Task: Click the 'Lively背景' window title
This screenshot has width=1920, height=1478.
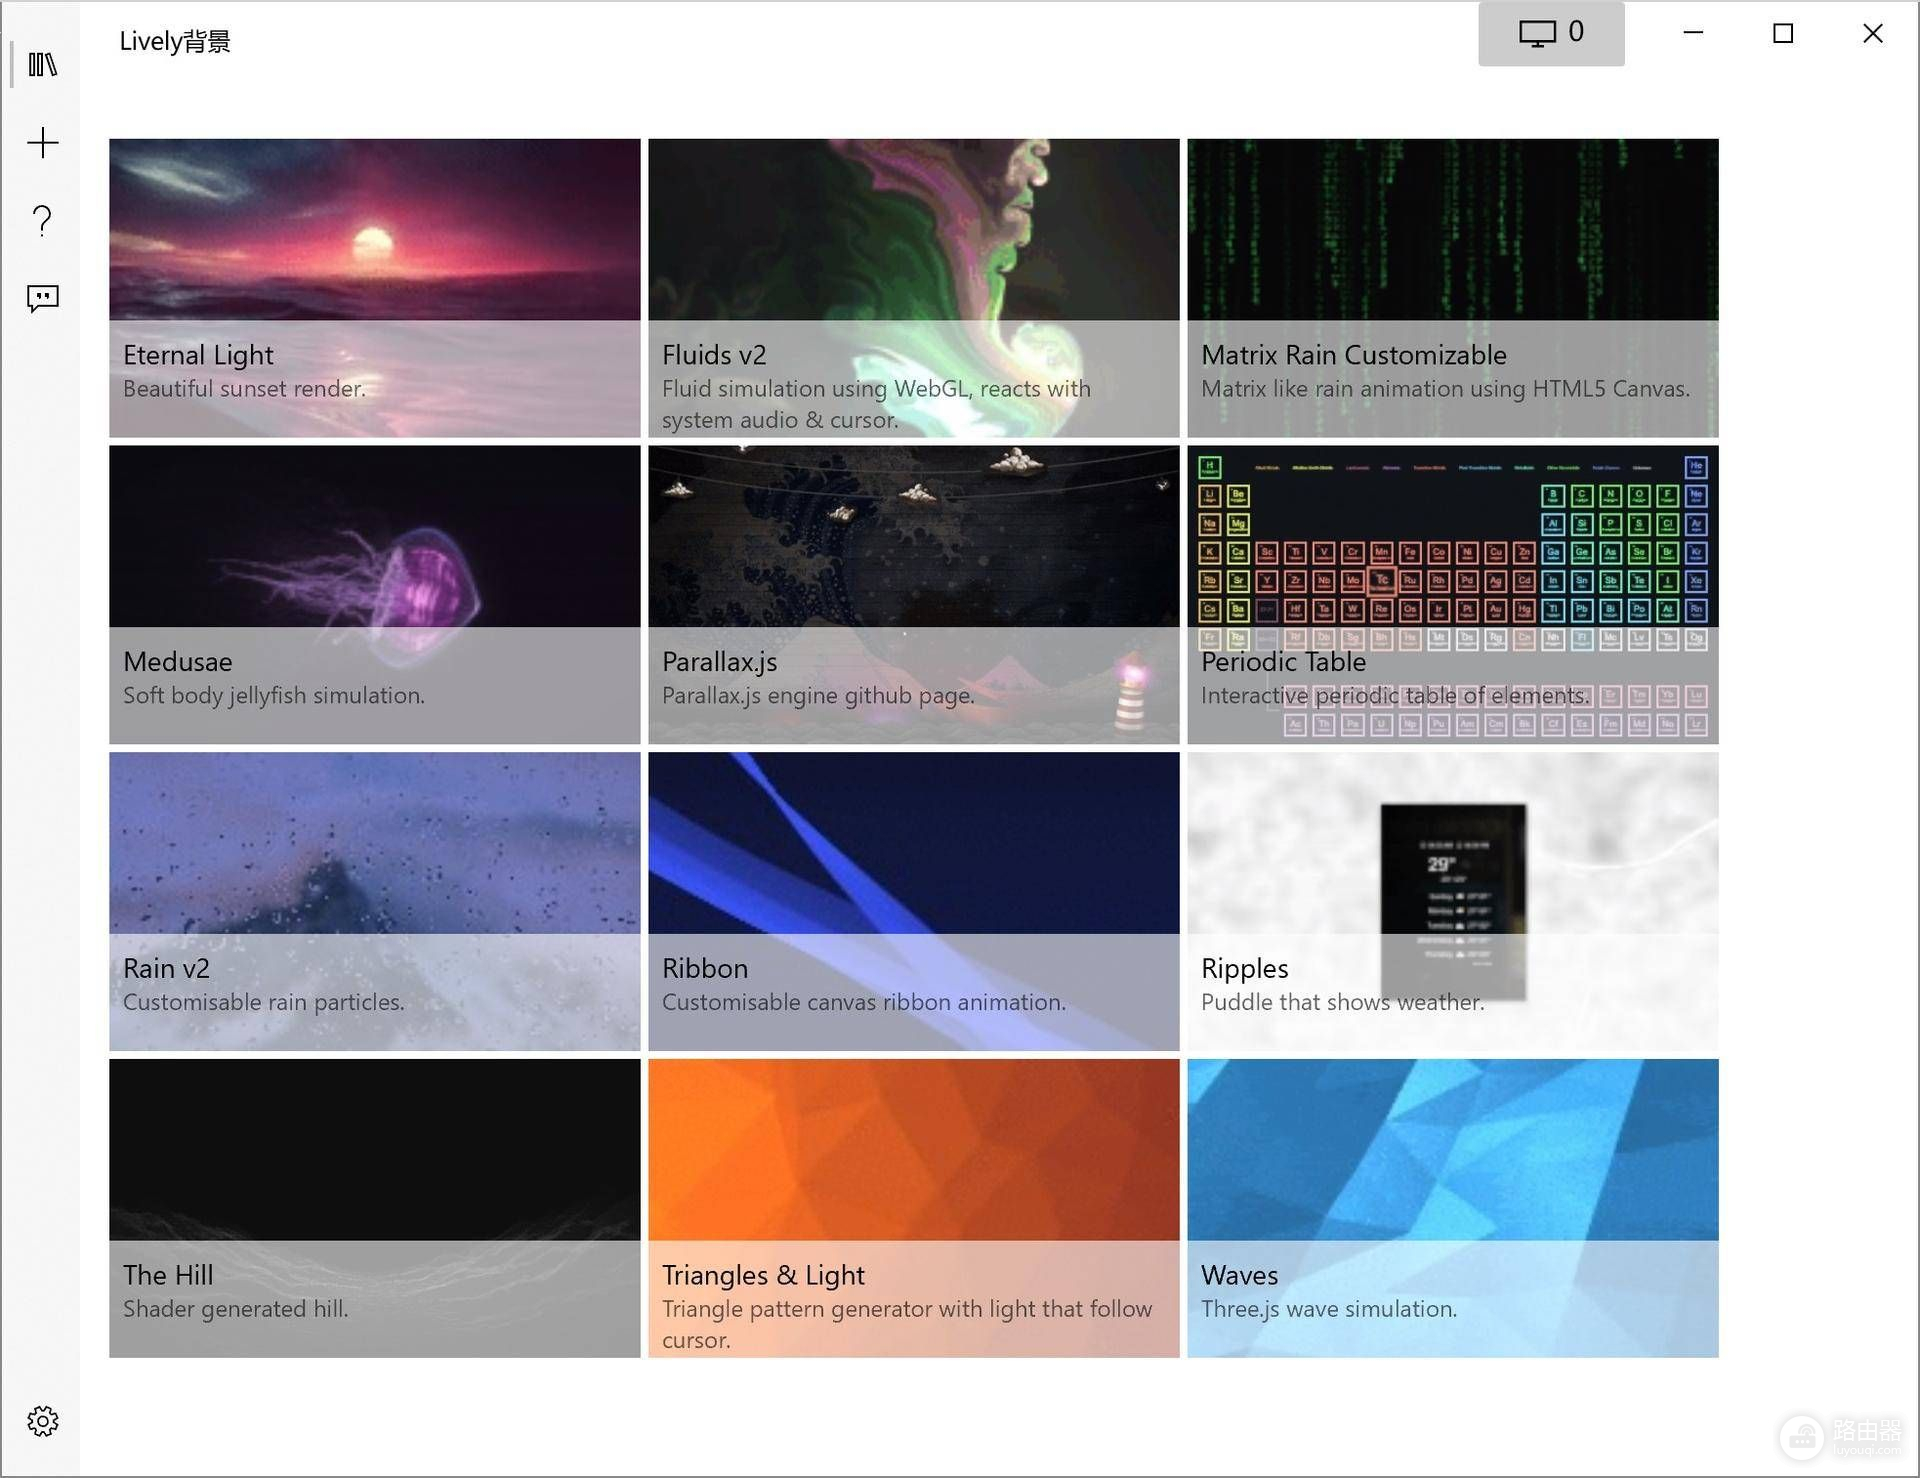Action: [175, 41]
